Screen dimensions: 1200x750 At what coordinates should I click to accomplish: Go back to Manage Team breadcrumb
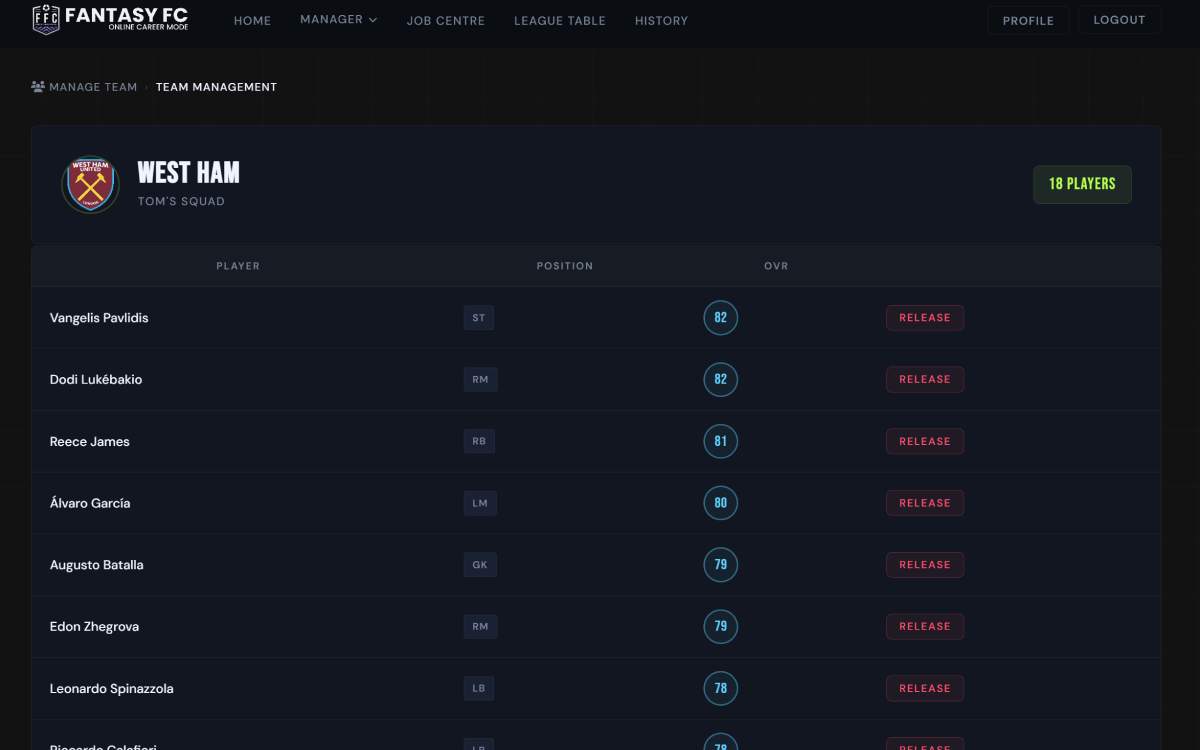tap(93, 87)
